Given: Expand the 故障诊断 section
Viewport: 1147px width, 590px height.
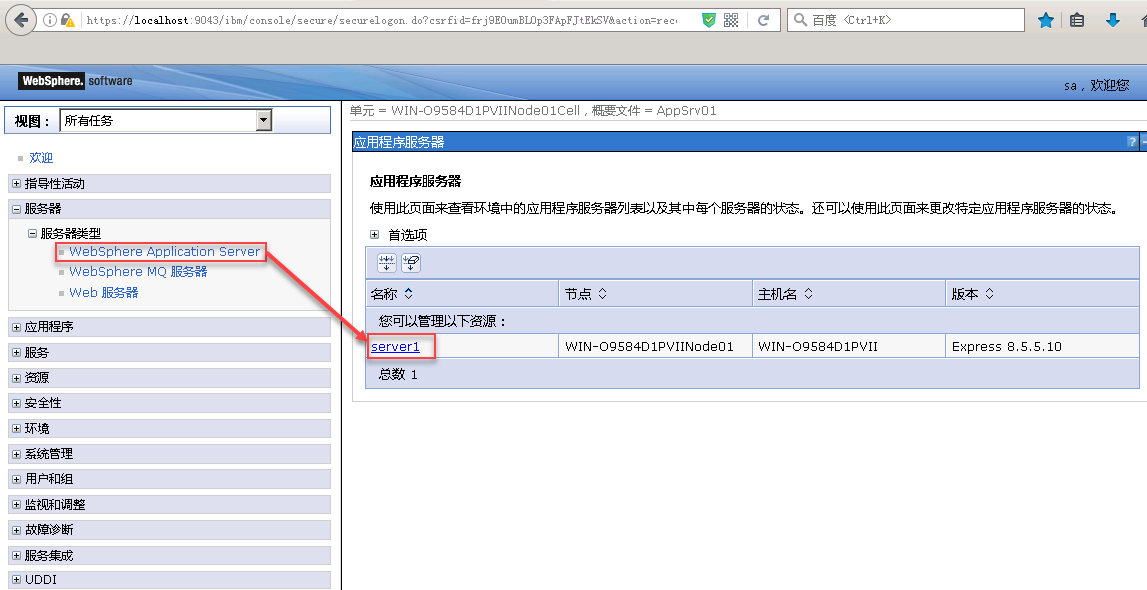Looking at the screenshot, I should [16, 529].
